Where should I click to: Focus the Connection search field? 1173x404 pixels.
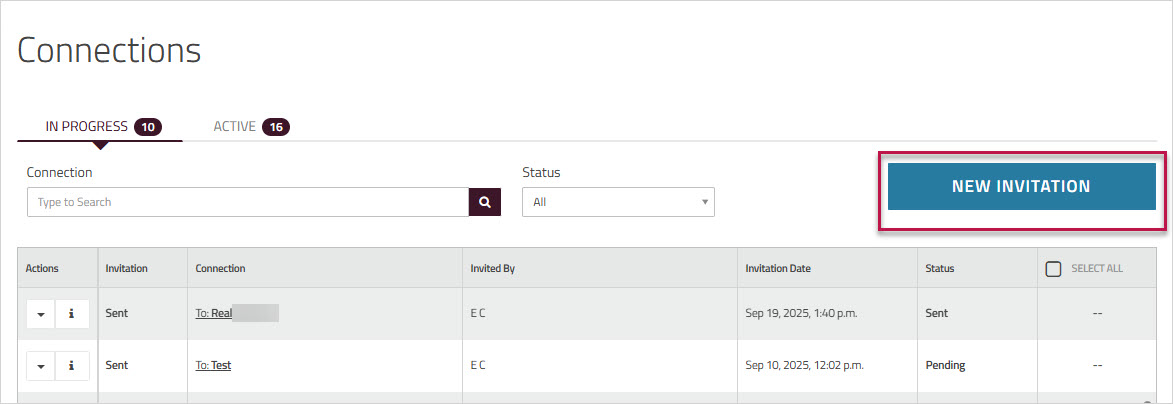tap(248, 202)
